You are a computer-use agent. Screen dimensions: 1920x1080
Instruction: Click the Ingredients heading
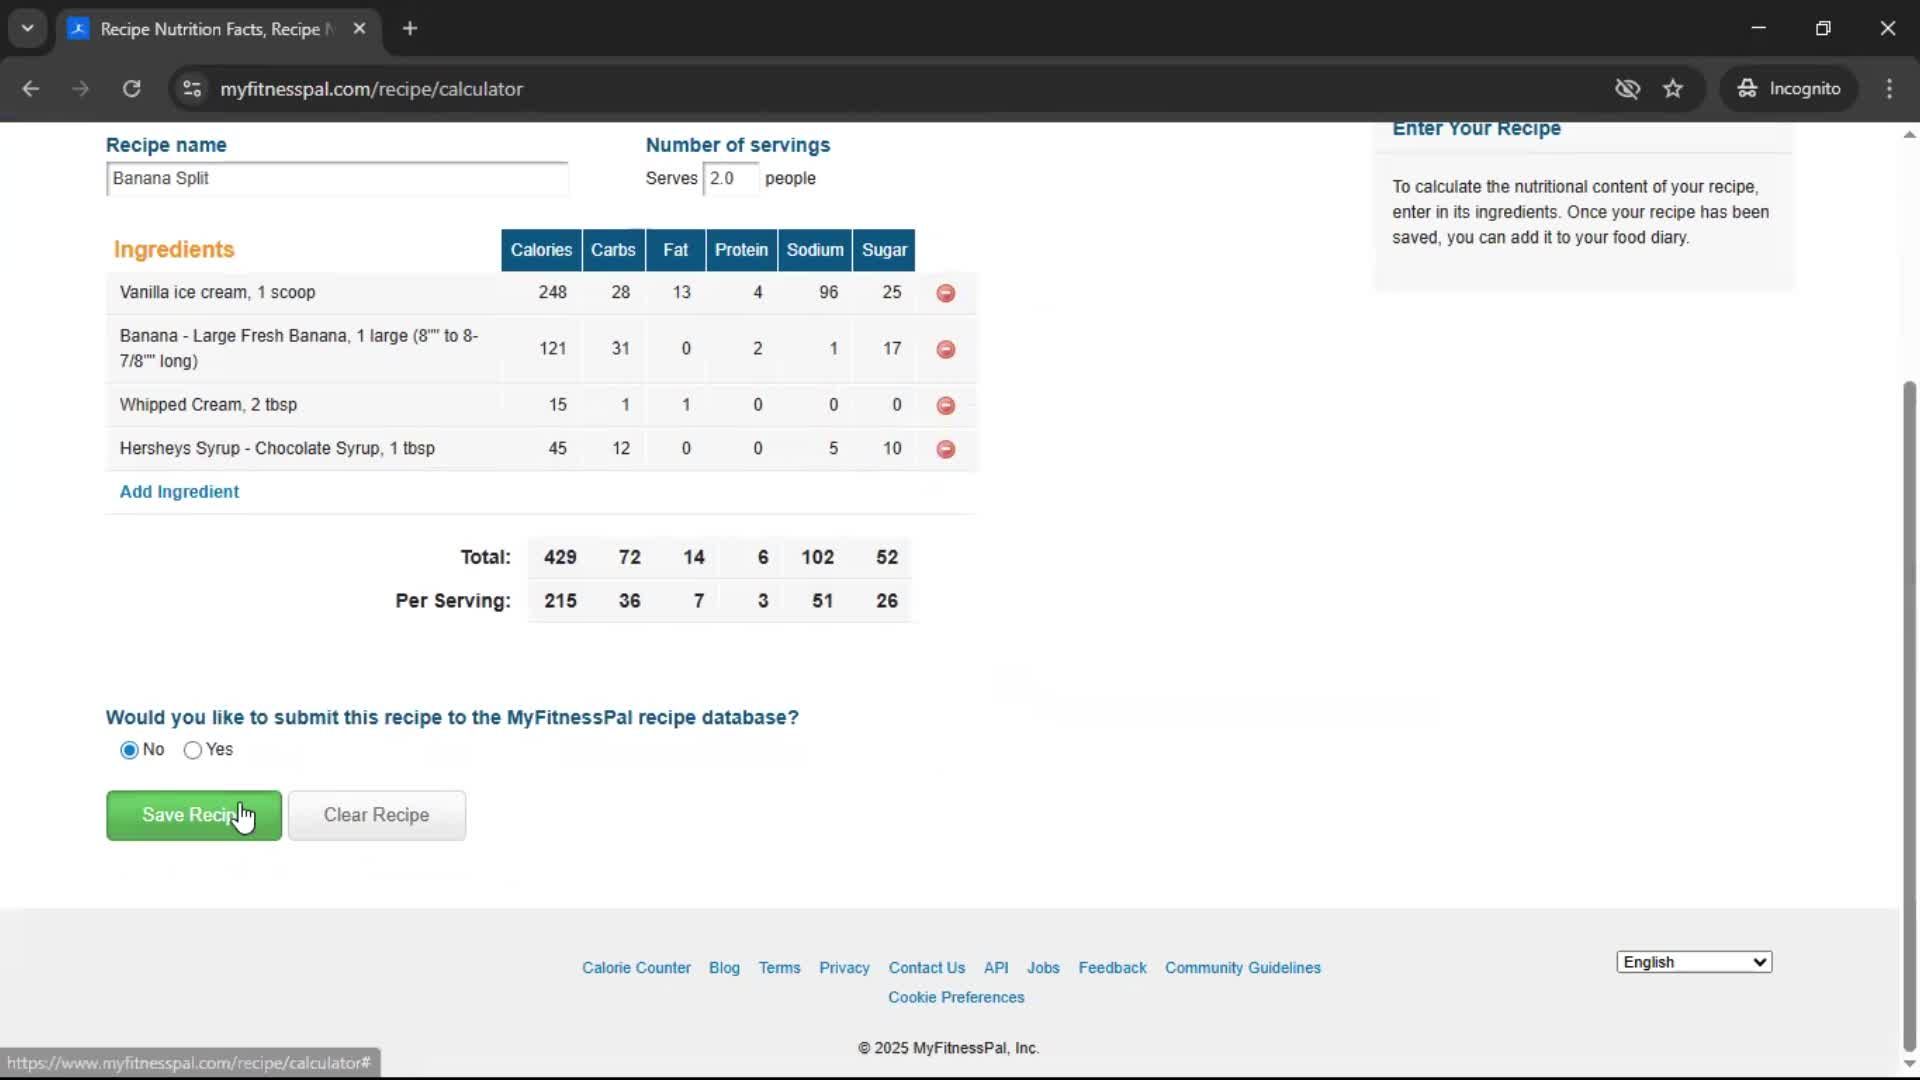point(174,250)
